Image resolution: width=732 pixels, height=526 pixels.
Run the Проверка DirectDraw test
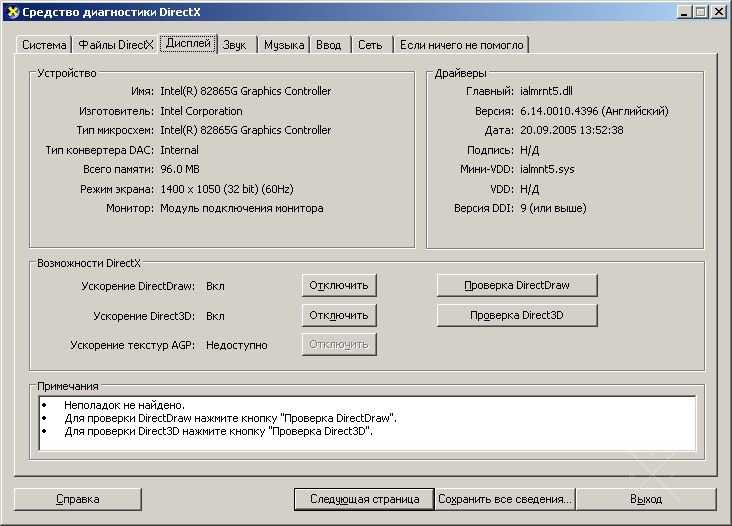coord(517,285)
